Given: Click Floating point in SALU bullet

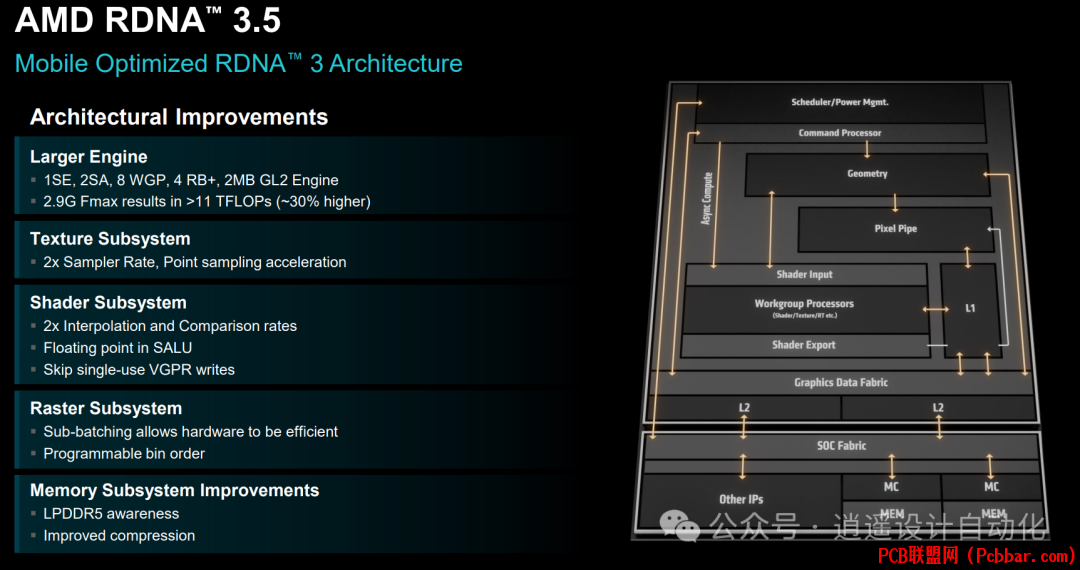Looking at the screenshot, I should (118, 348).
